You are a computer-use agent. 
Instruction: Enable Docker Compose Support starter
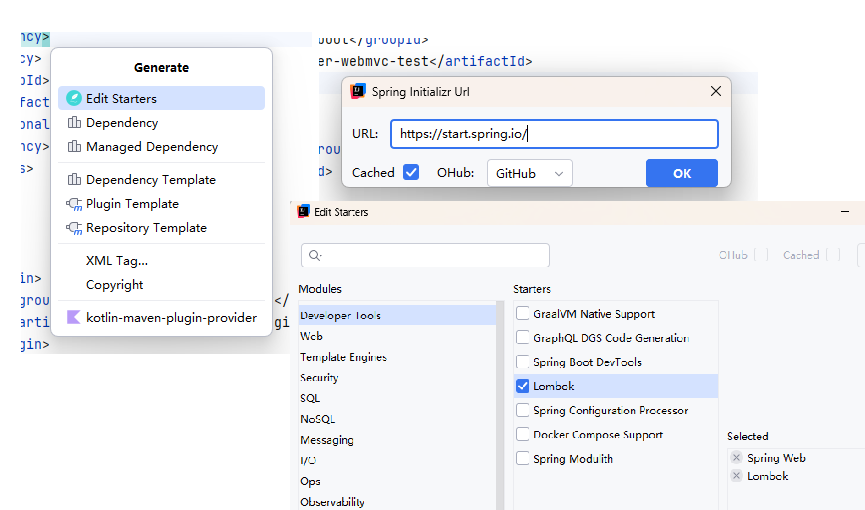pyautogui.click(x=522, y=434)
